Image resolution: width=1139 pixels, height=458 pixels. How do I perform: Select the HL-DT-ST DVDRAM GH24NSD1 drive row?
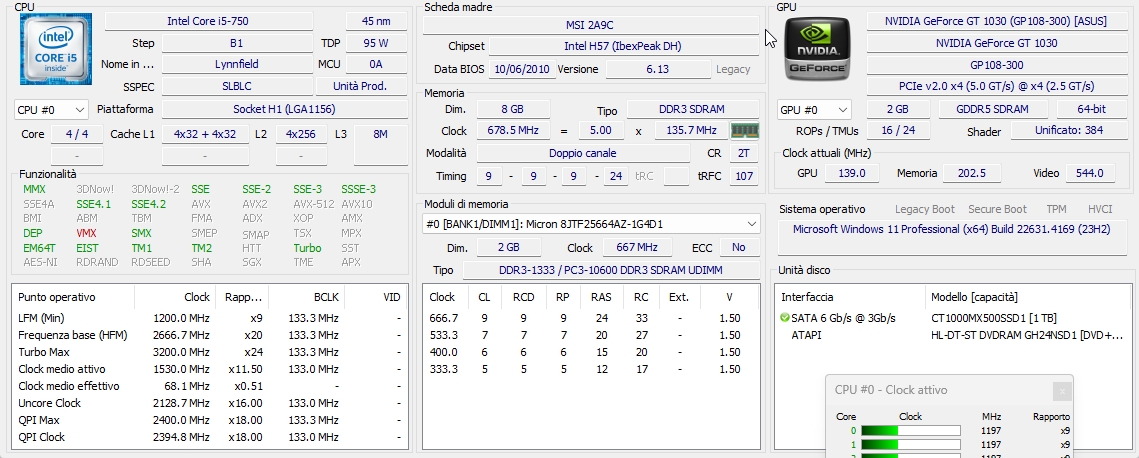tap(954, 335)
